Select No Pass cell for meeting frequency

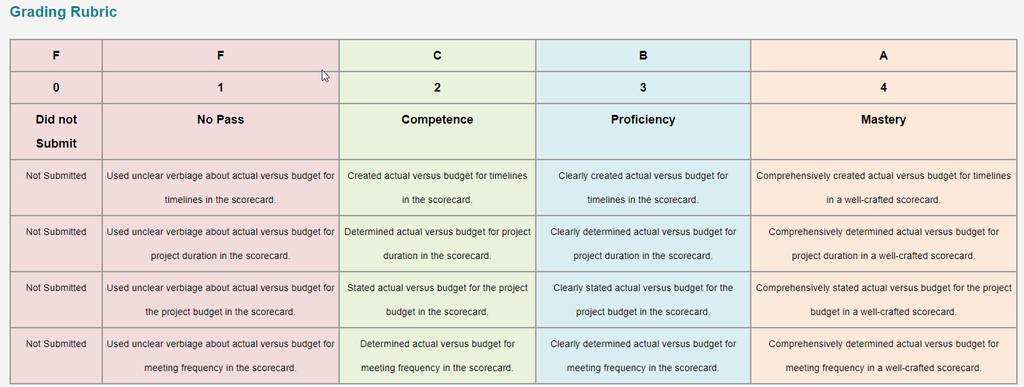220,356
